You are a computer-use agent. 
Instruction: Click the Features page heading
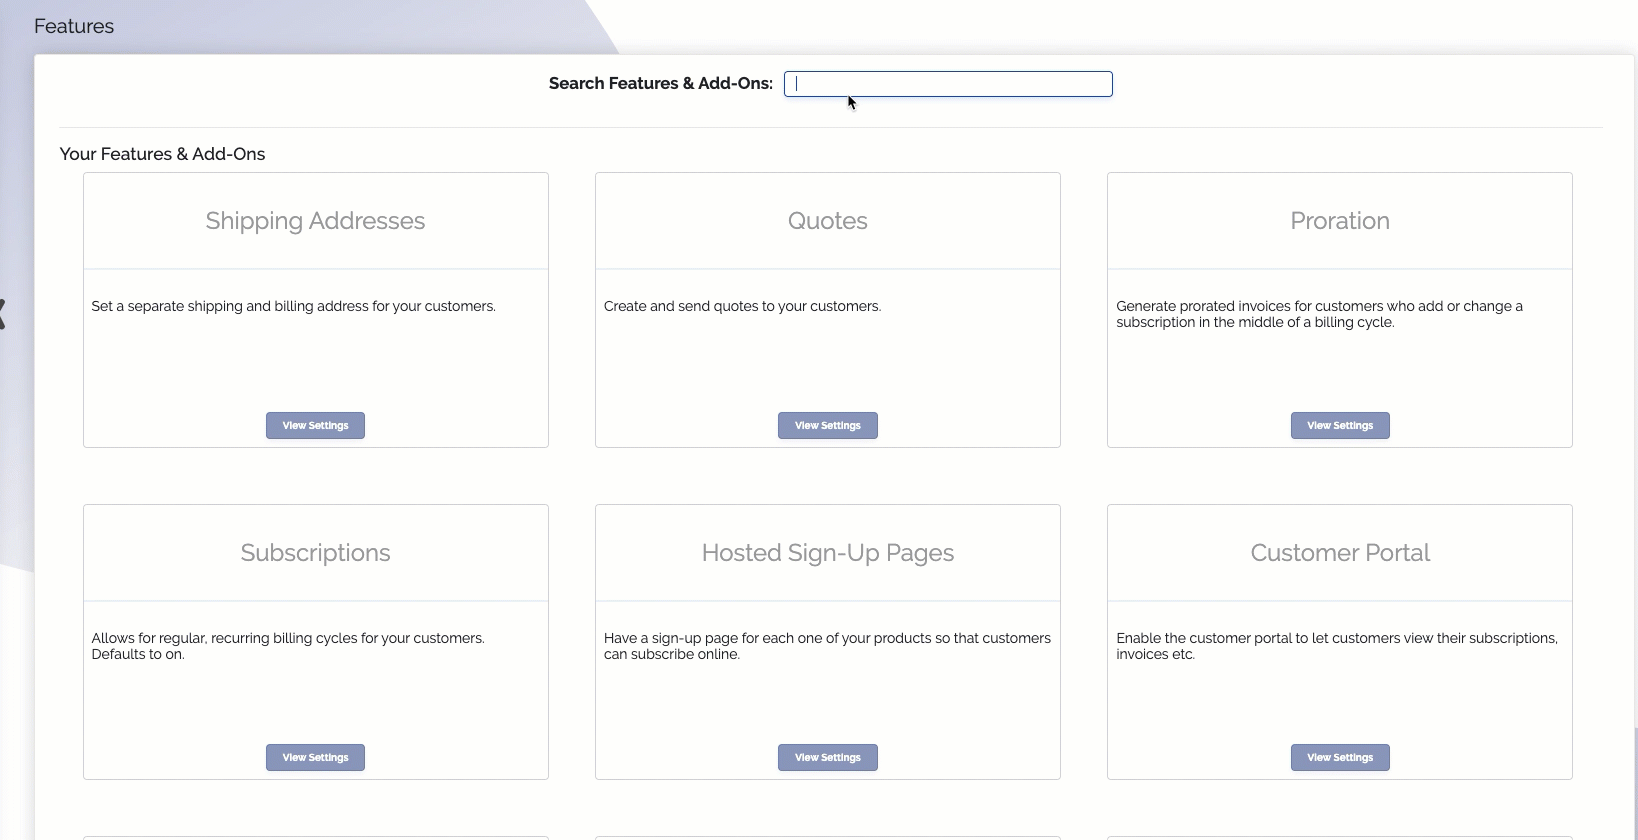tap(74, 26)
